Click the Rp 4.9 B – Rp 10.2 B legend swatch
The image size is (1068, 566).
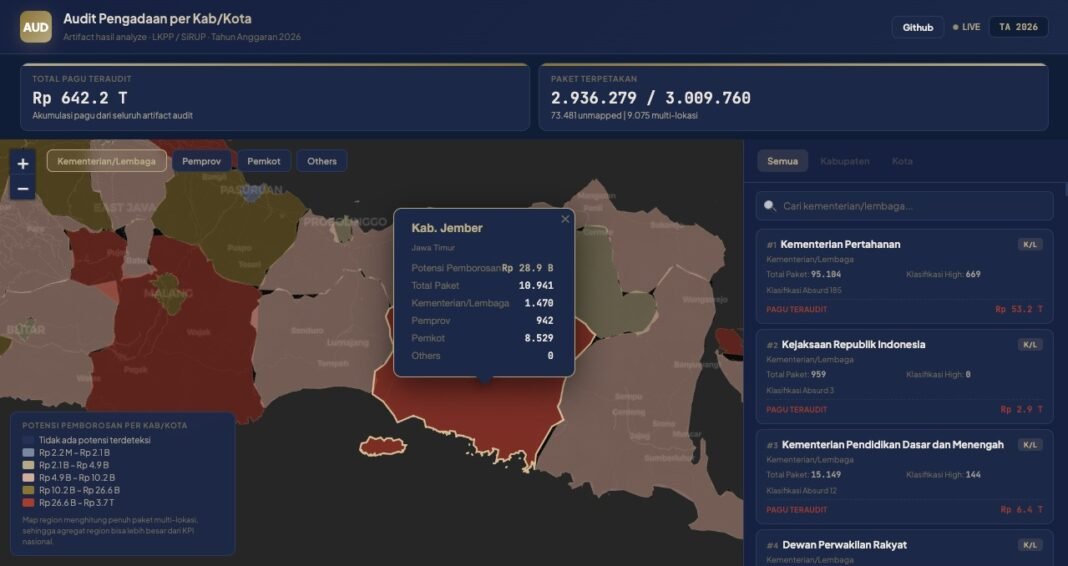pos(28,477)
